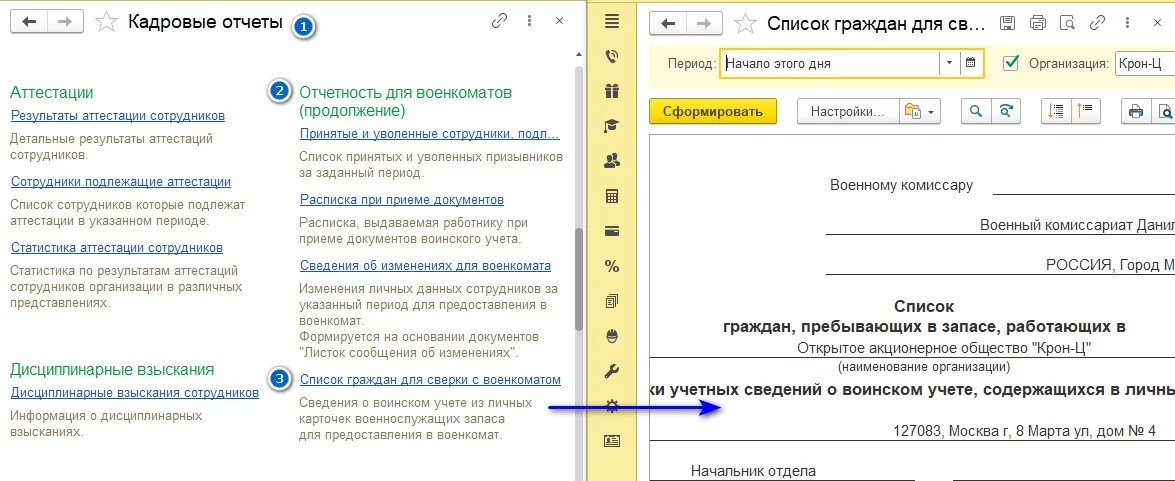Open the Настройки... button

(x=848, y=112)
